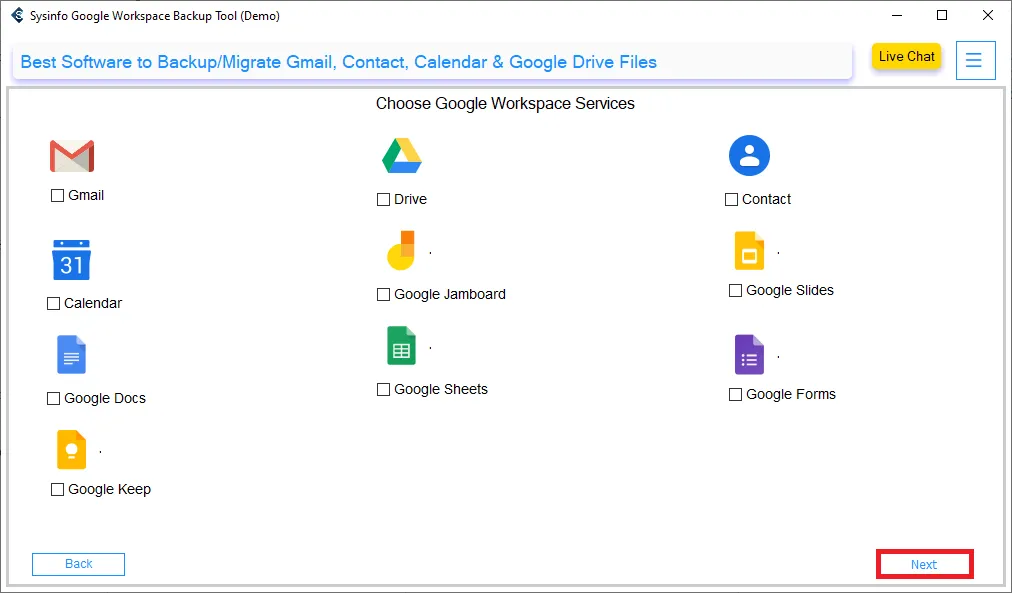Image resolution: width=1012 pixels, height=593 pixels.
Task: Toggle the Google Sheets checkbox
Action: coord(384,390)
